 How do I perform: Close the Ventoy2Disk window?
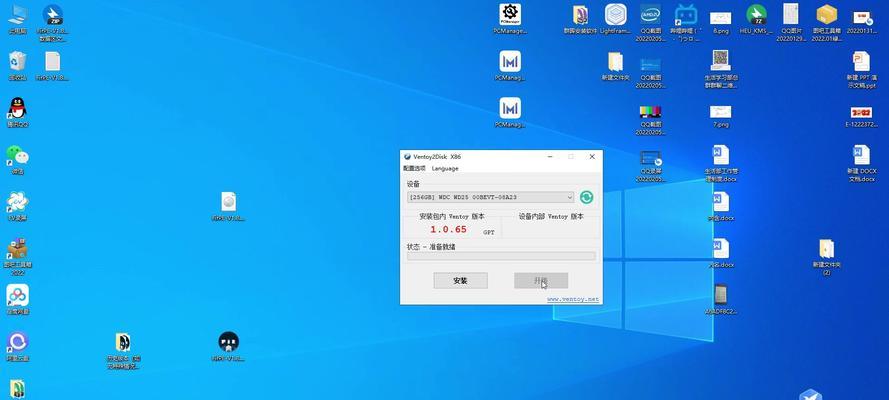592,156
